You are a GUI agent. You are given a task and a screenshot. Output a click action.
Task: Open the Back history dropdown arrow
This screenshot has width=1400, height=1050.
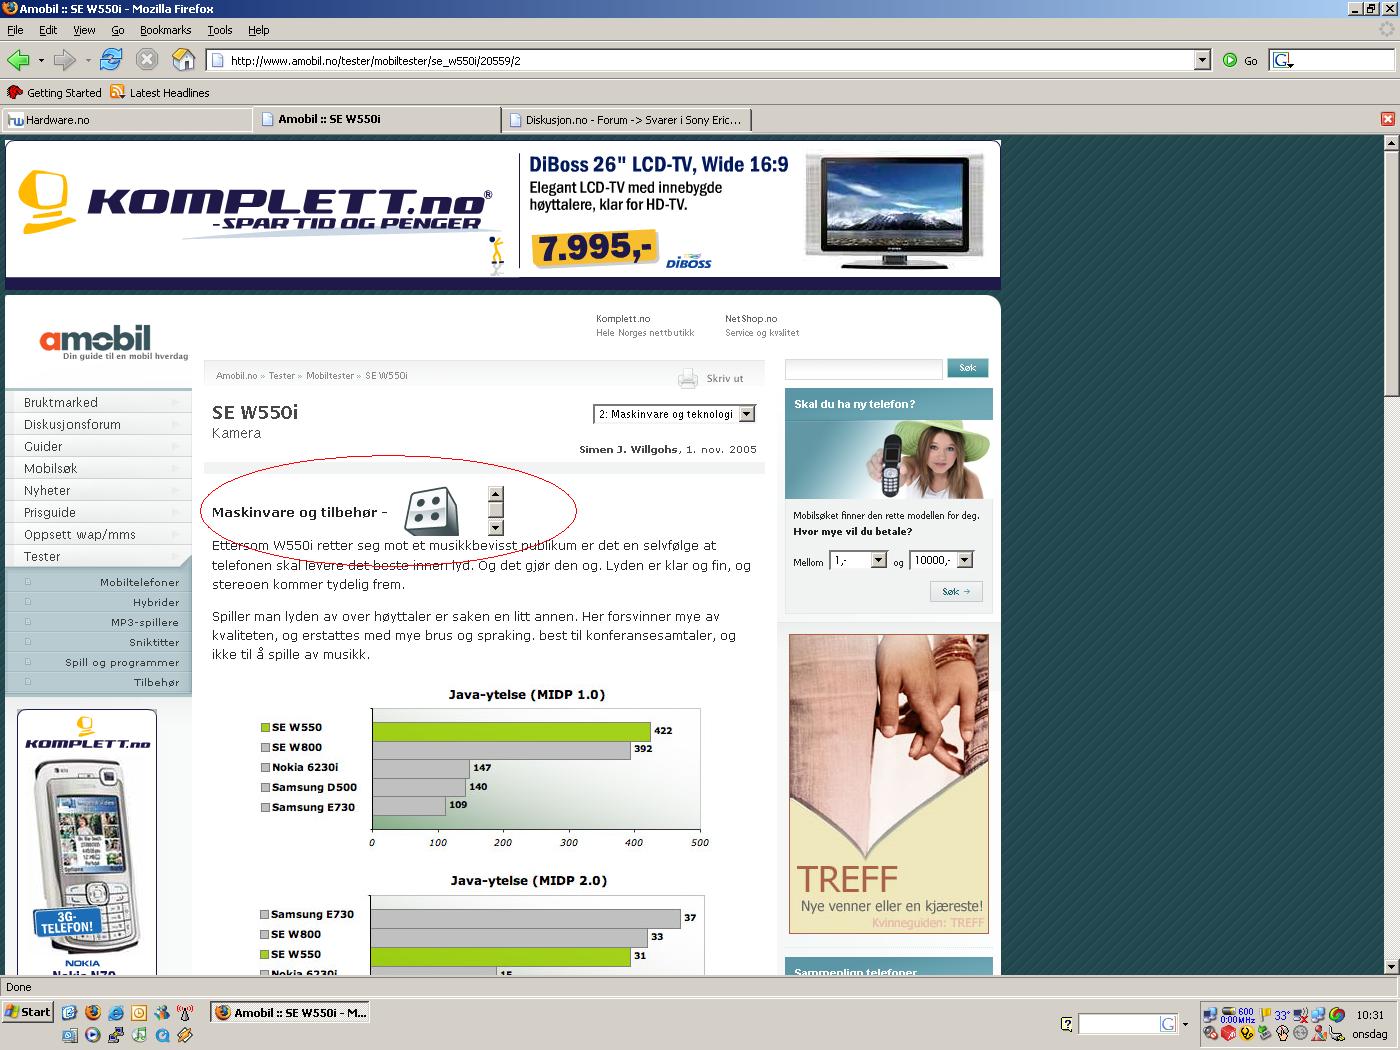[x=41, y=60]
